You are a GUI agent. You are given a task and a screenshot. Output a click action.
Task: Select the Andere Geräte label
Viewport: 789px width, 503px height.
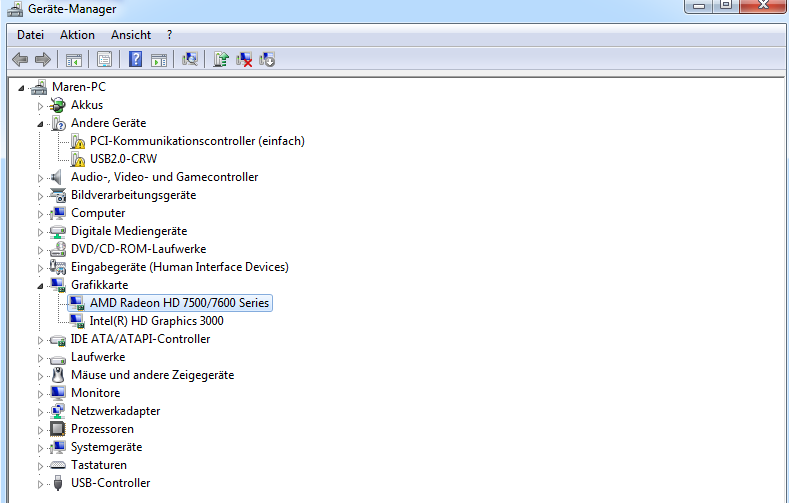point(109,123)
